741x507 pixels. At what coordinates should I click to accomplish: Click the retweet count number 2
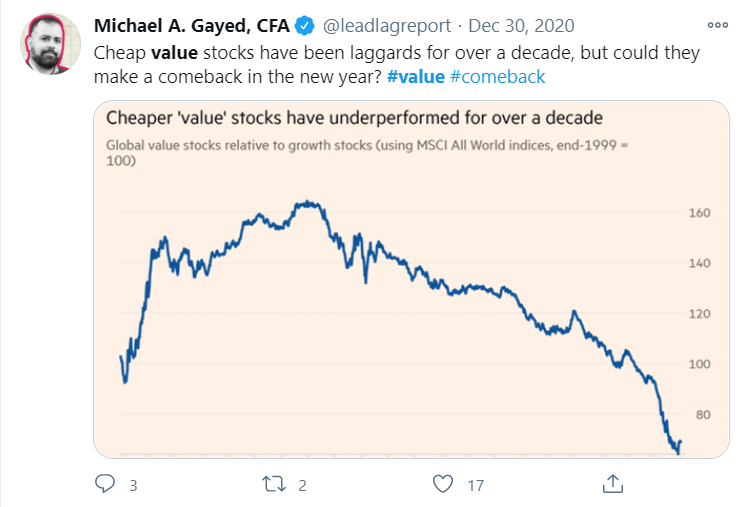[x=302, y=485]
